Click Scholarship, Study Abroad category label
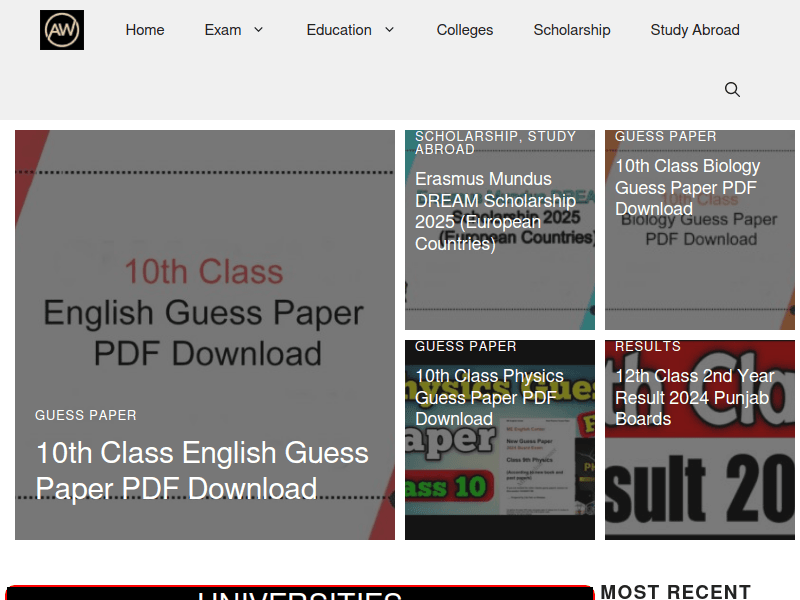This screenshot has height=600, width=800. (x=495, y=142)
